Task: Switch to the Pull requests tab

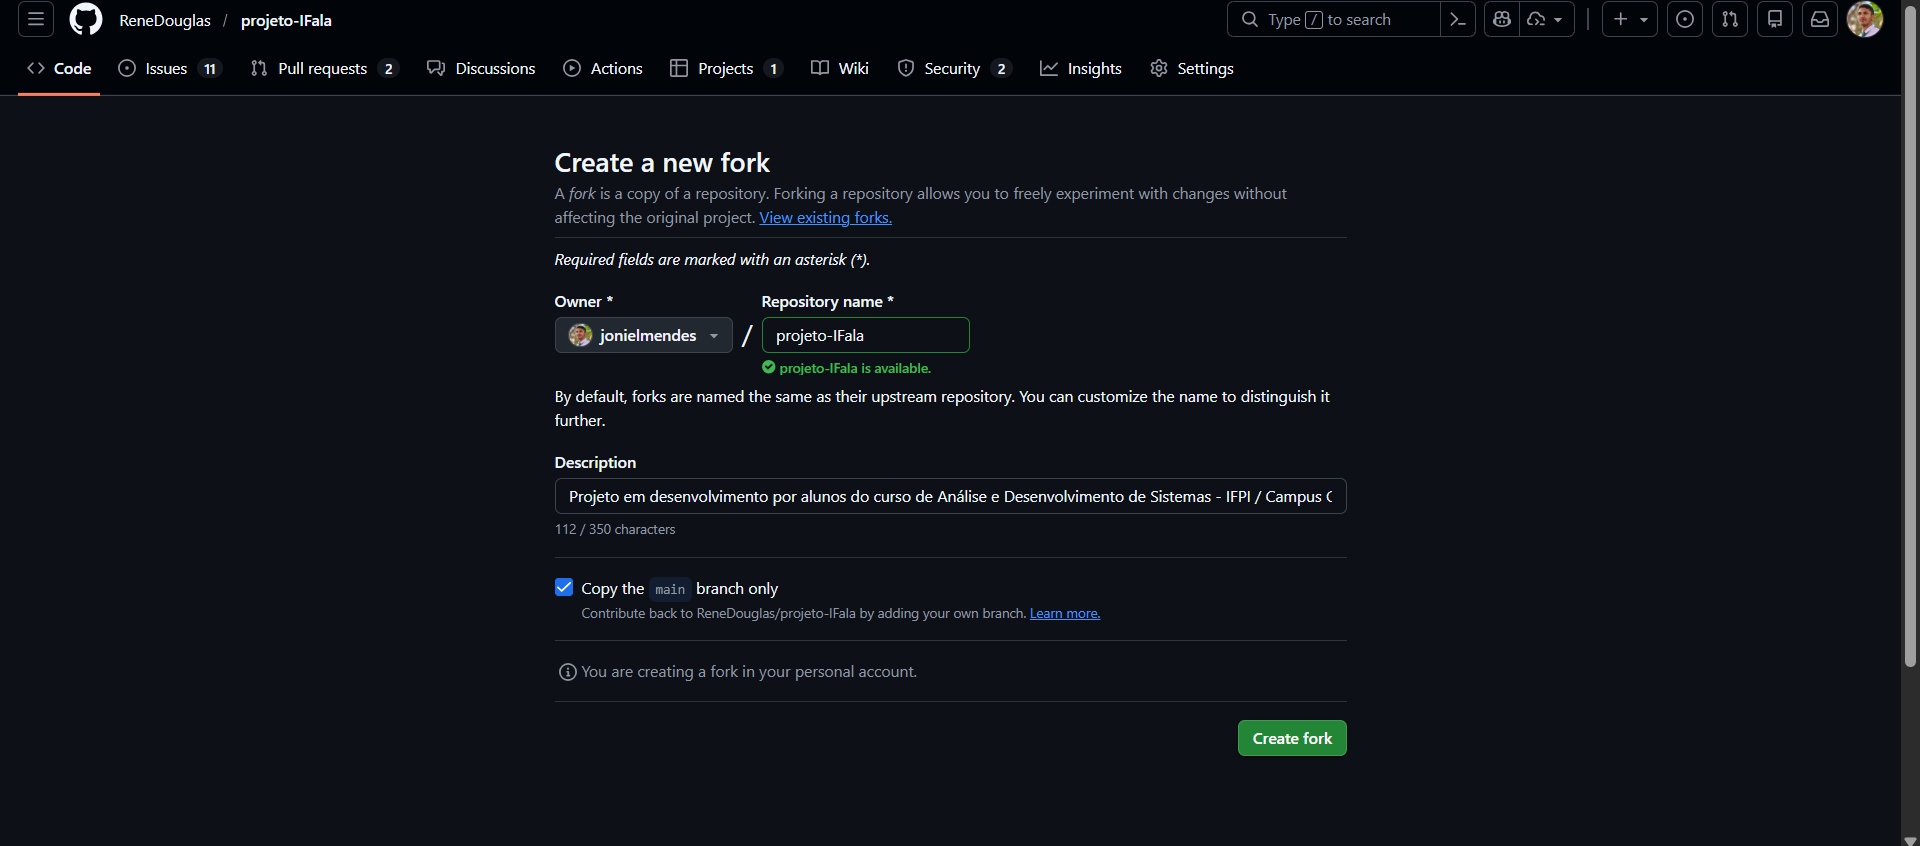Action: (324, 68)
